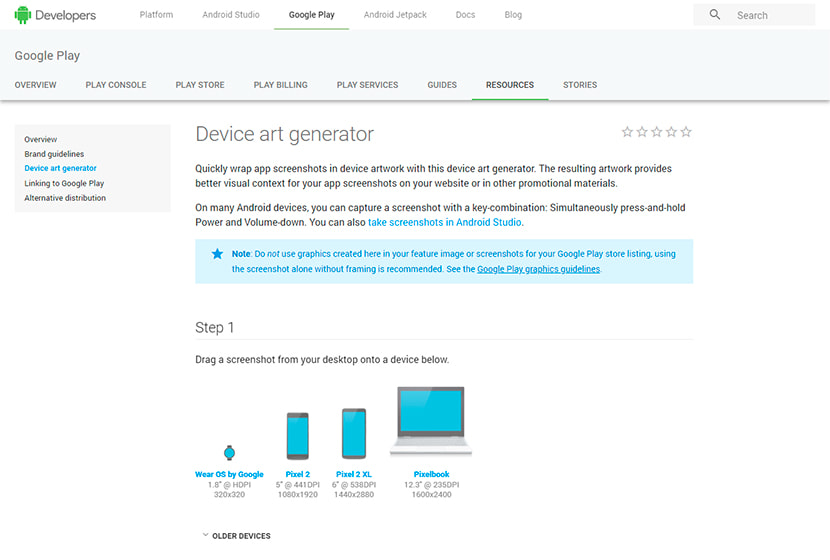Click the Android Developers logo
Screen dimensions: 830x560
[x=55, y=15]
